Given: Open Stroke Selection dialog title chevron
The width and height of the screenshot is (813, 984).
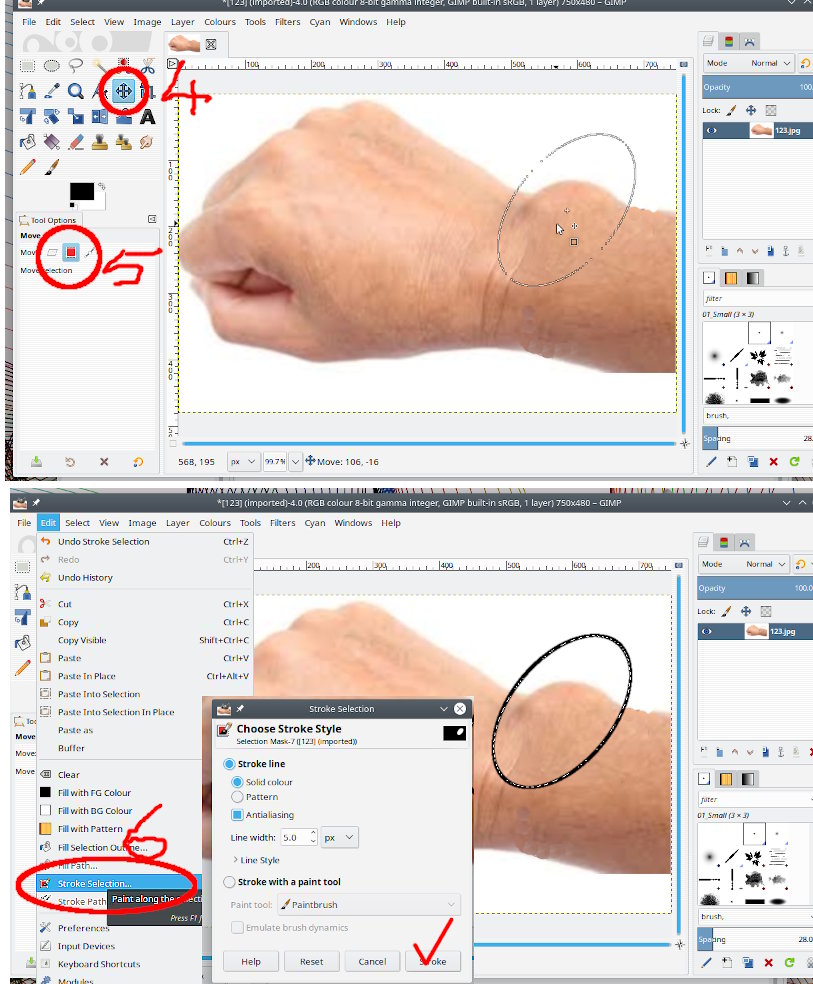Looking at the screenshot, I should point(444,709).
